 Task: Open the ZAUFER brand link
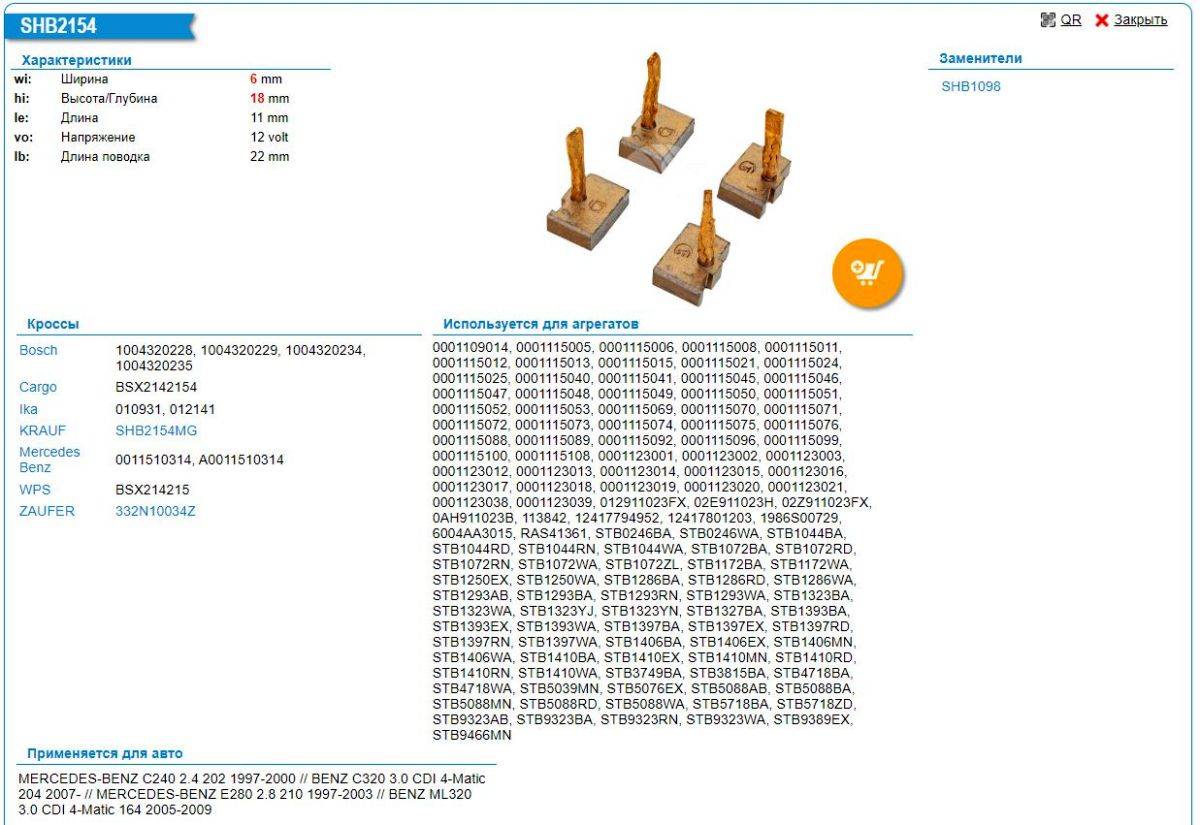[x=46, y=511]
